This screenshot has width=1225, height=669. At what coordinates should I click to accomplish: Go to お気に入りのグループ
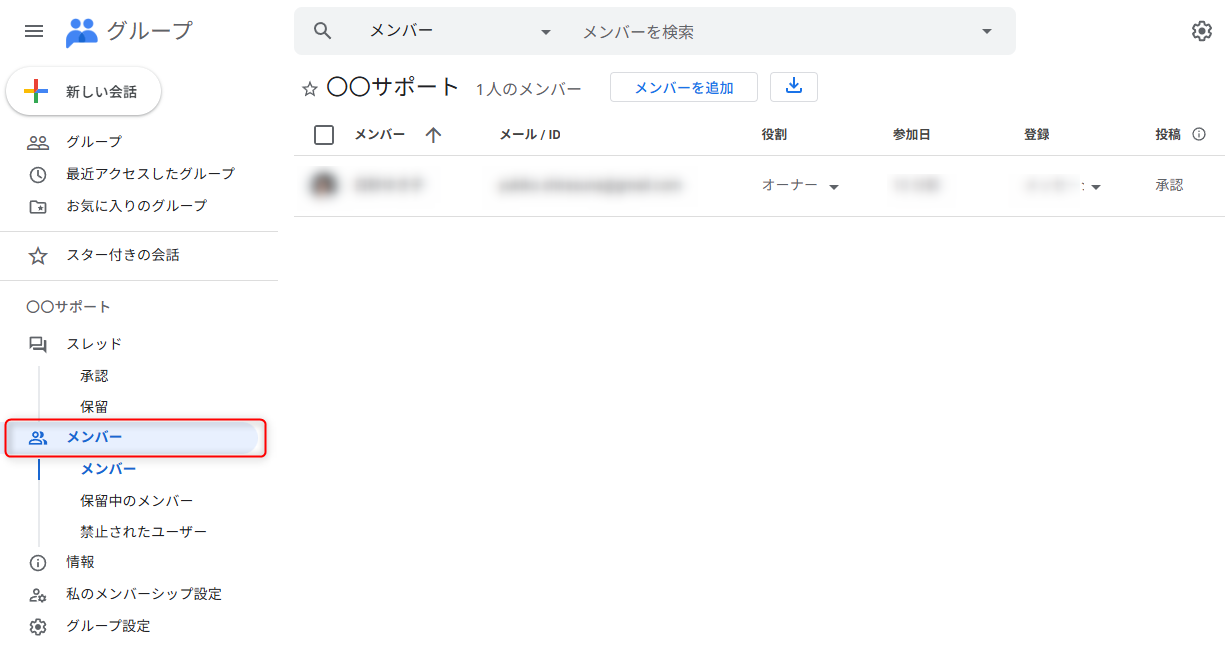136,206
